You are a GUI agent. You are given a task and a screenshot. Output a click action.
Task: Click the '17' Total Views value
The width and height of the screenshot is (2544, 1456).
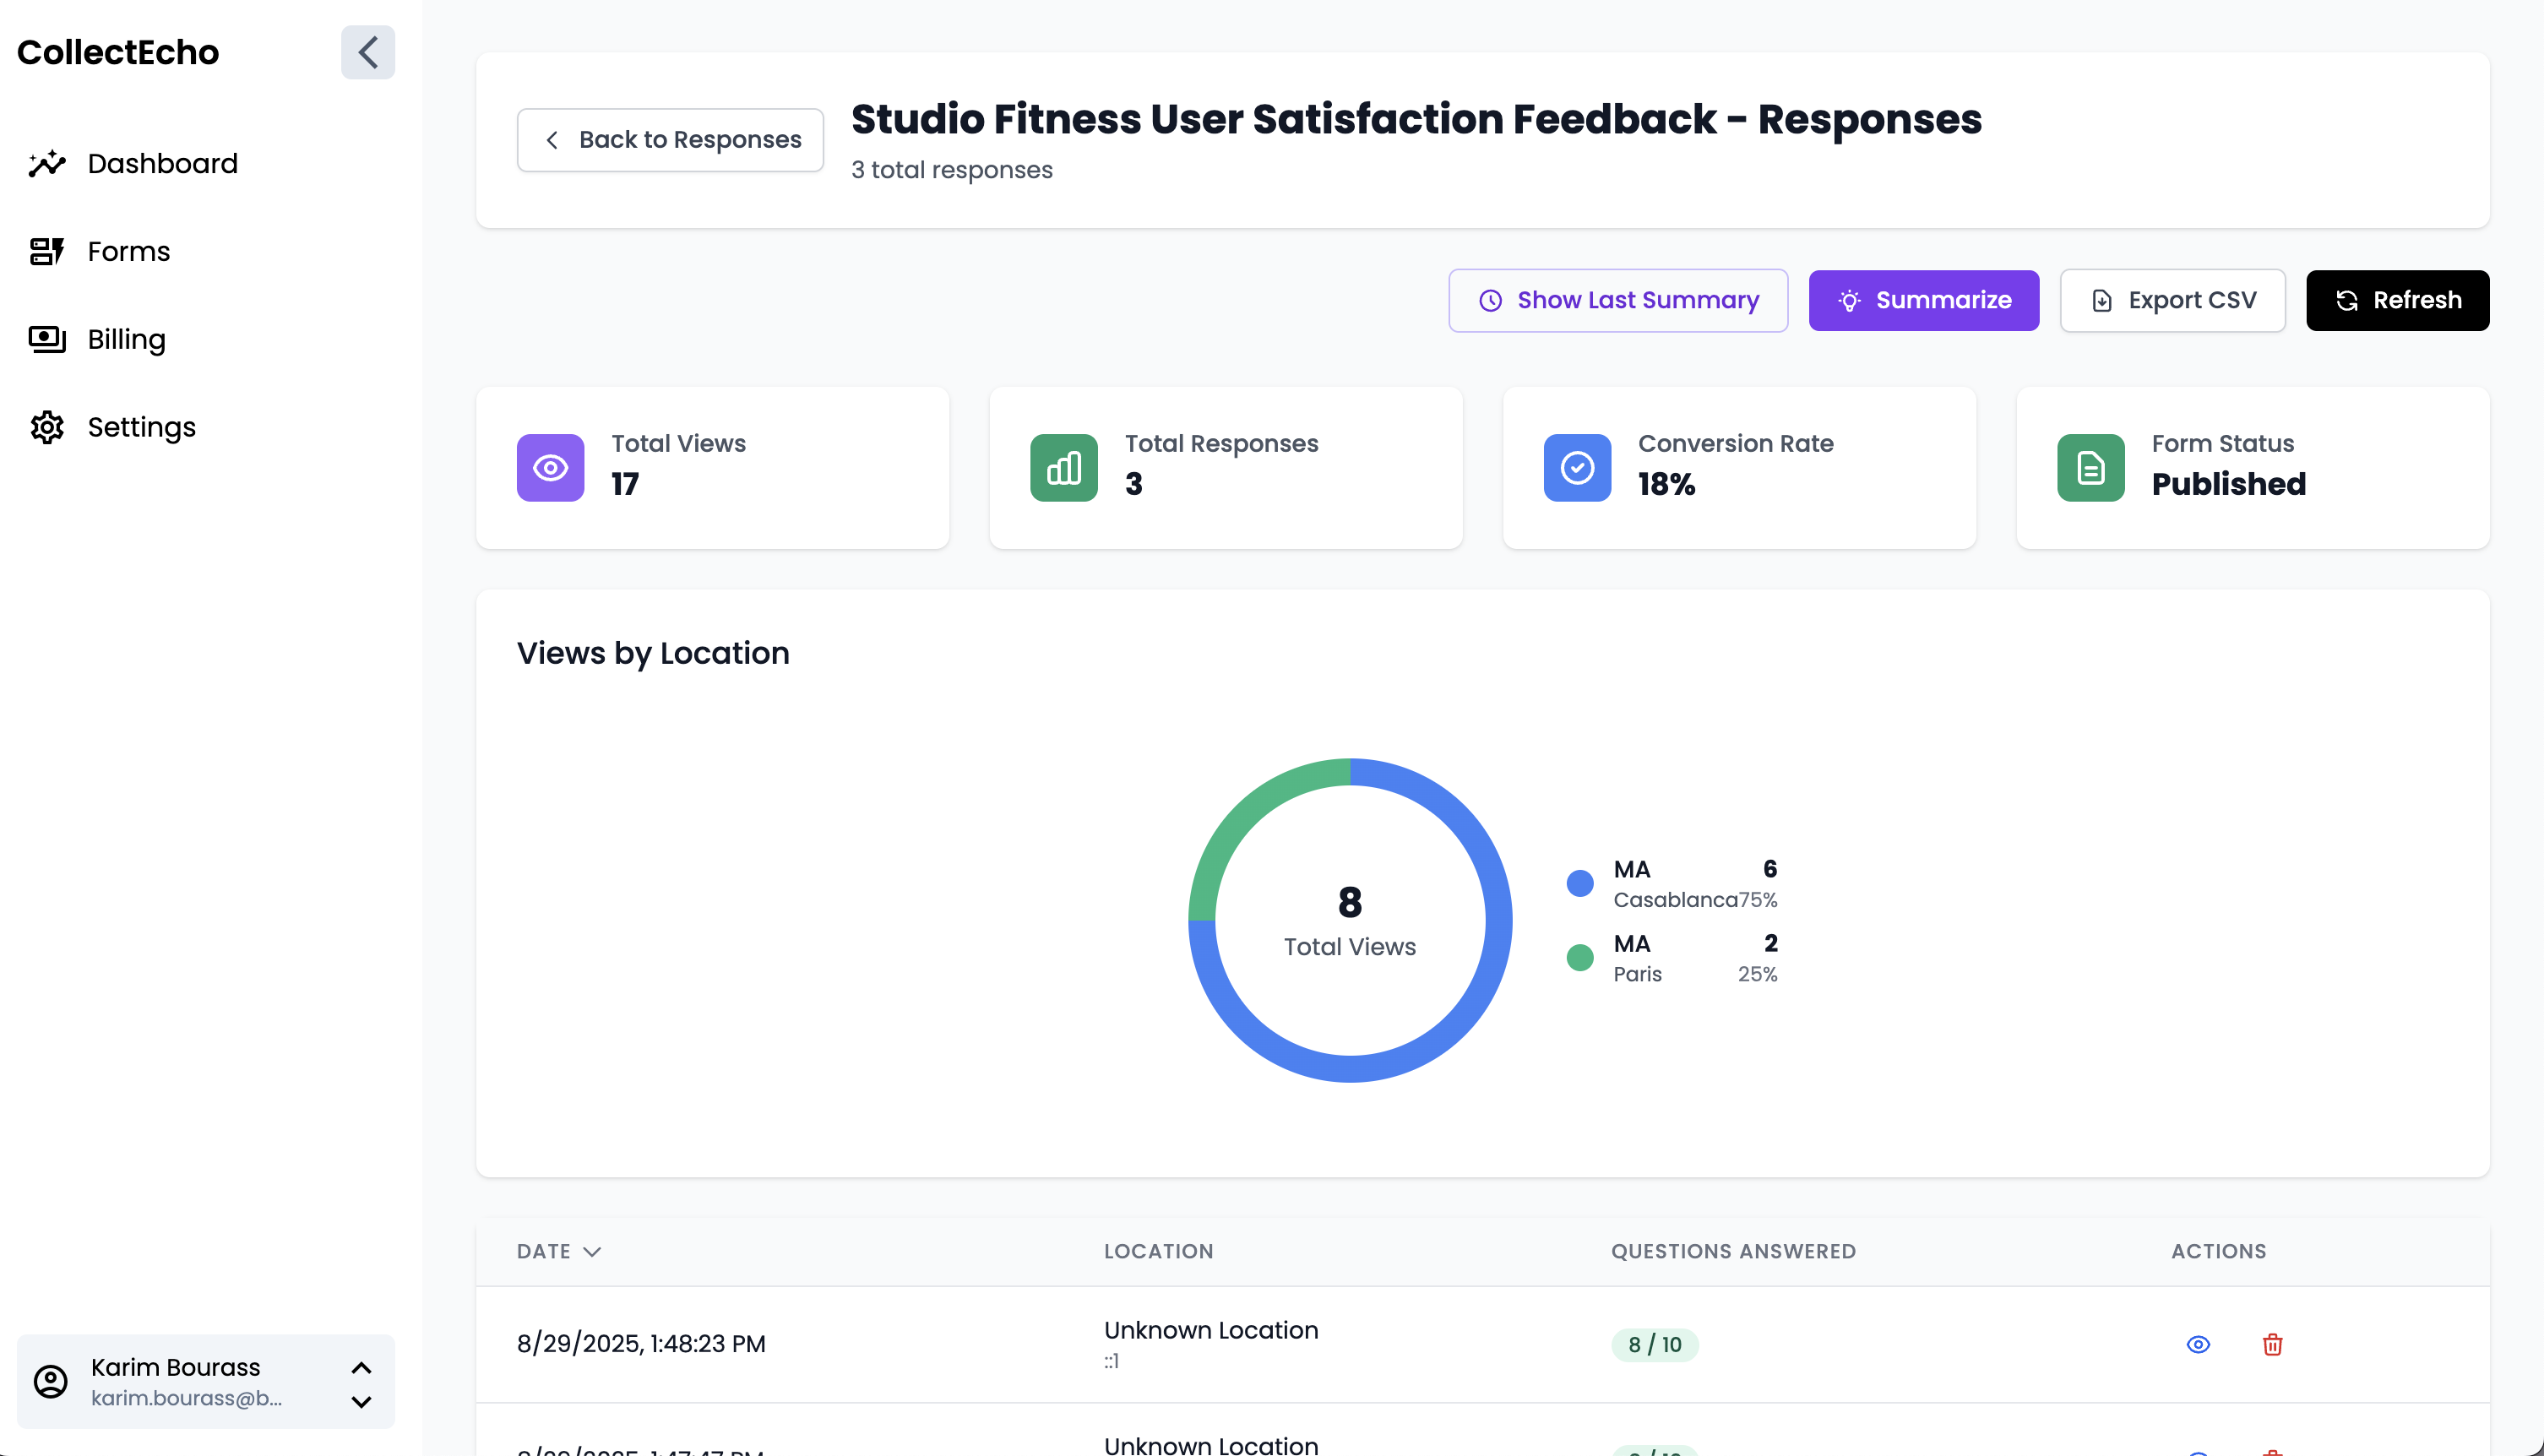point(625,484)
